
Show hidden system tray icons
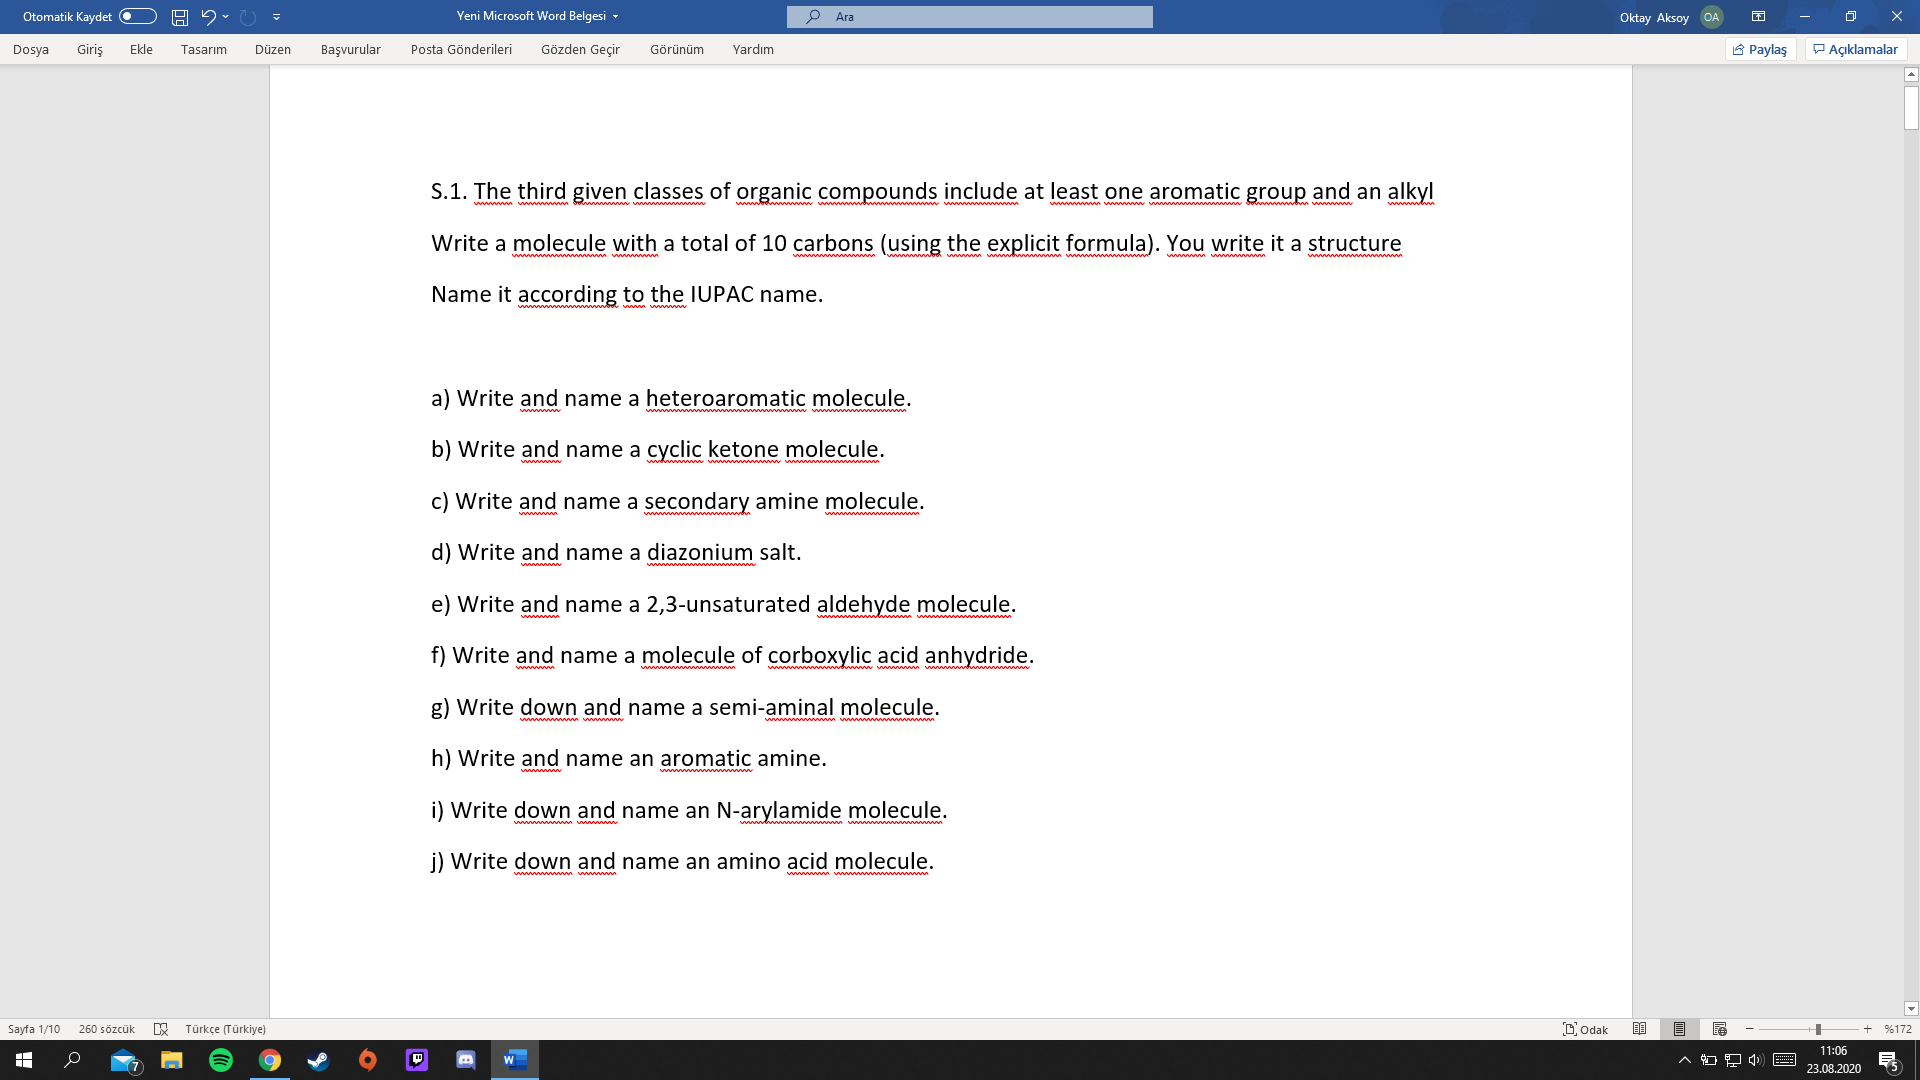click(x=1685, y=1060)
